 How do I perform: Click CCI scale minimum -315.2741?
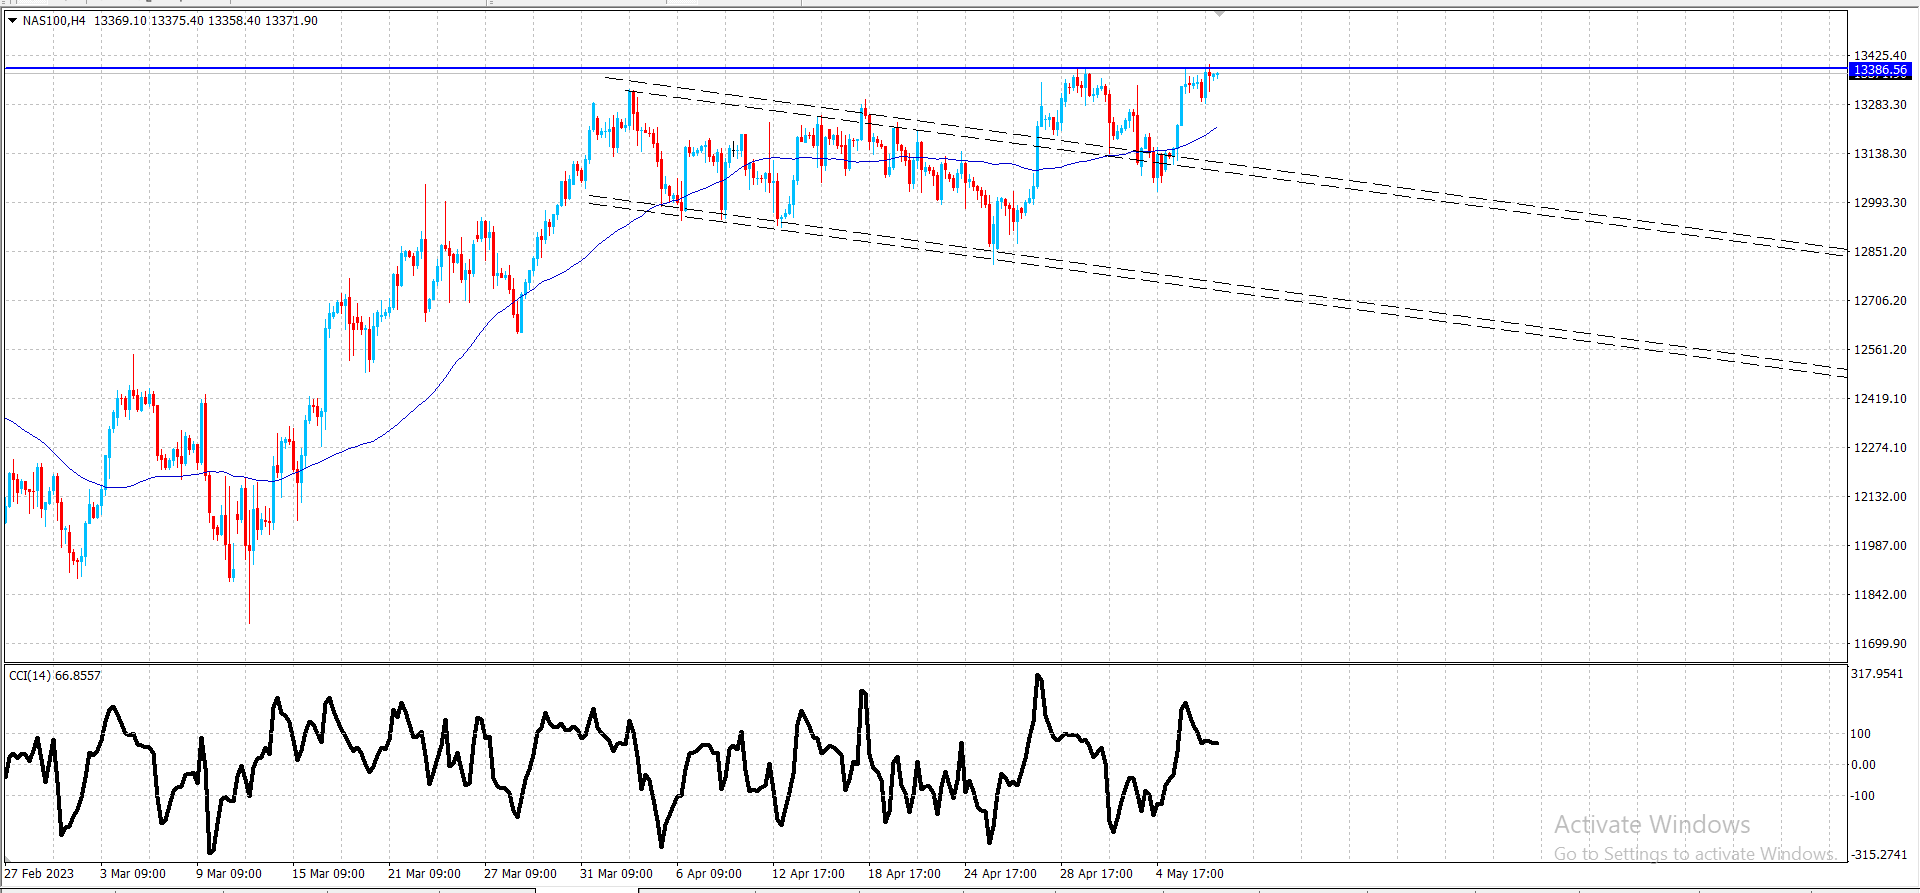coord(1879,855)
